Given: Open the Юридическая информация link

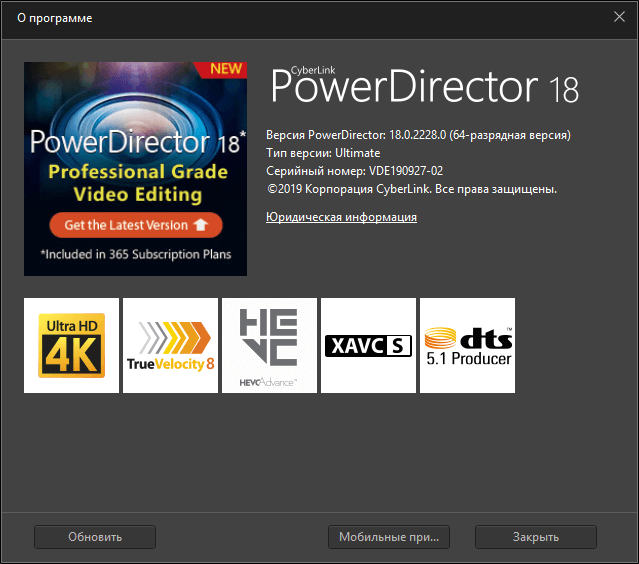Looking at the screenshot, I should tap(341, 217).
